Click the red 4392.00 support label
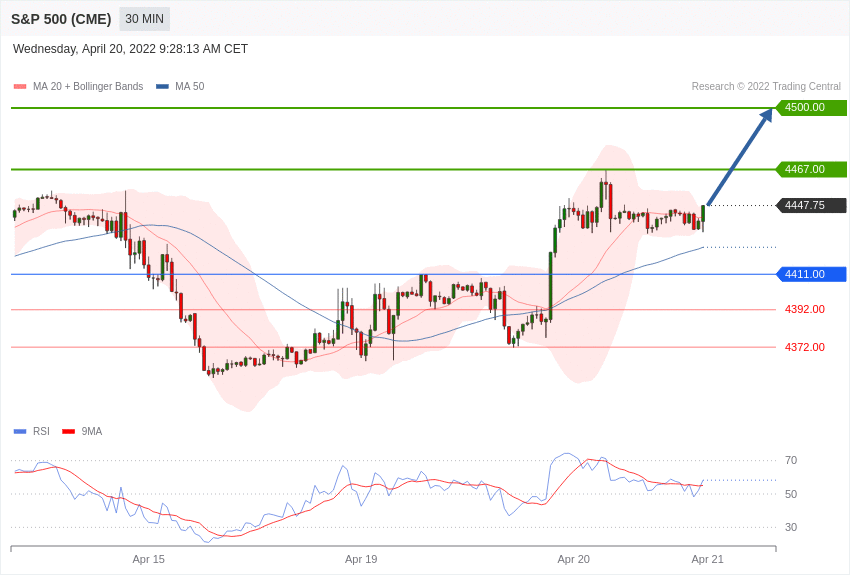 point(804,309)
